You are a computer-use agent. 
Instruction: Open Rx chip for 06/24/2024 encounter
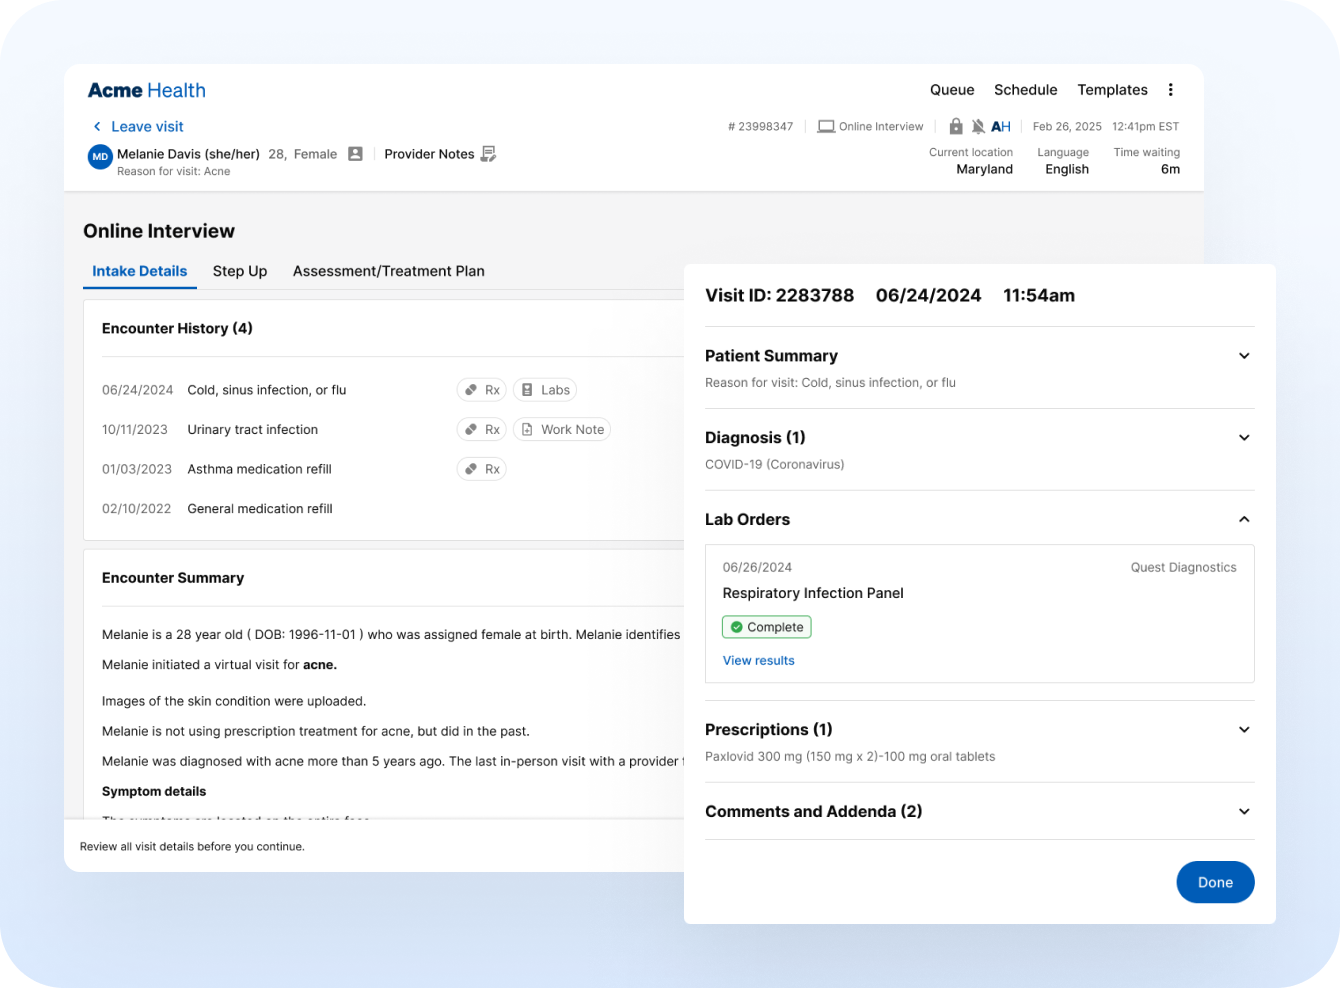pyautogui.click(x=482, y=390)
